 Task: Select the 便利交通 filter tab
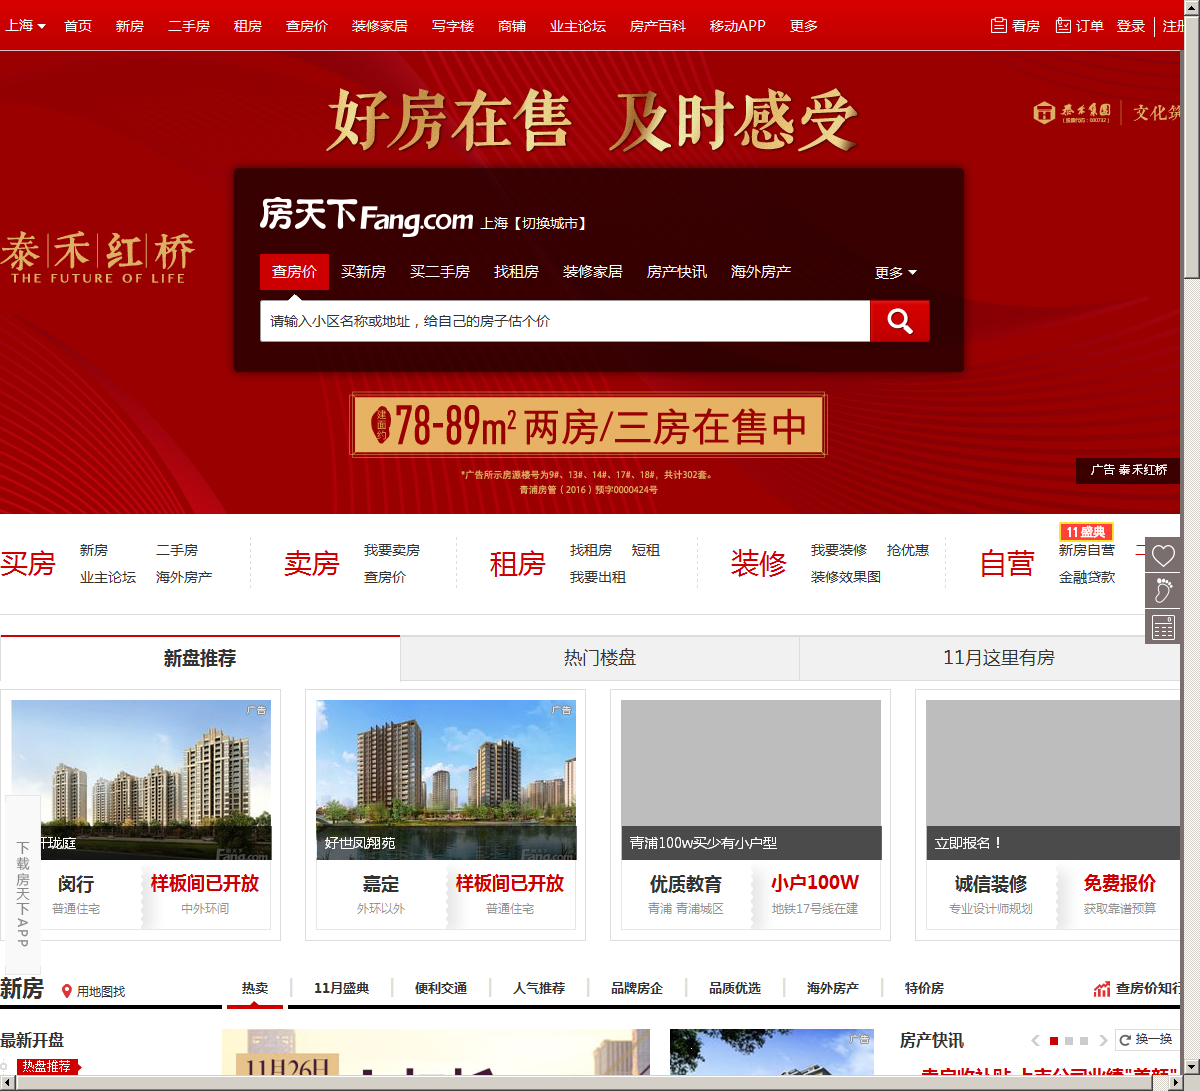click(441, 988)
